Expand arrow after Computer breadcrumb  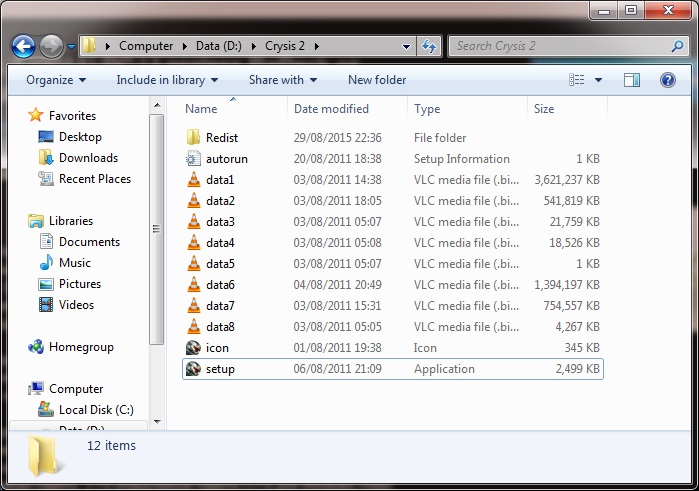click(185, 46)
